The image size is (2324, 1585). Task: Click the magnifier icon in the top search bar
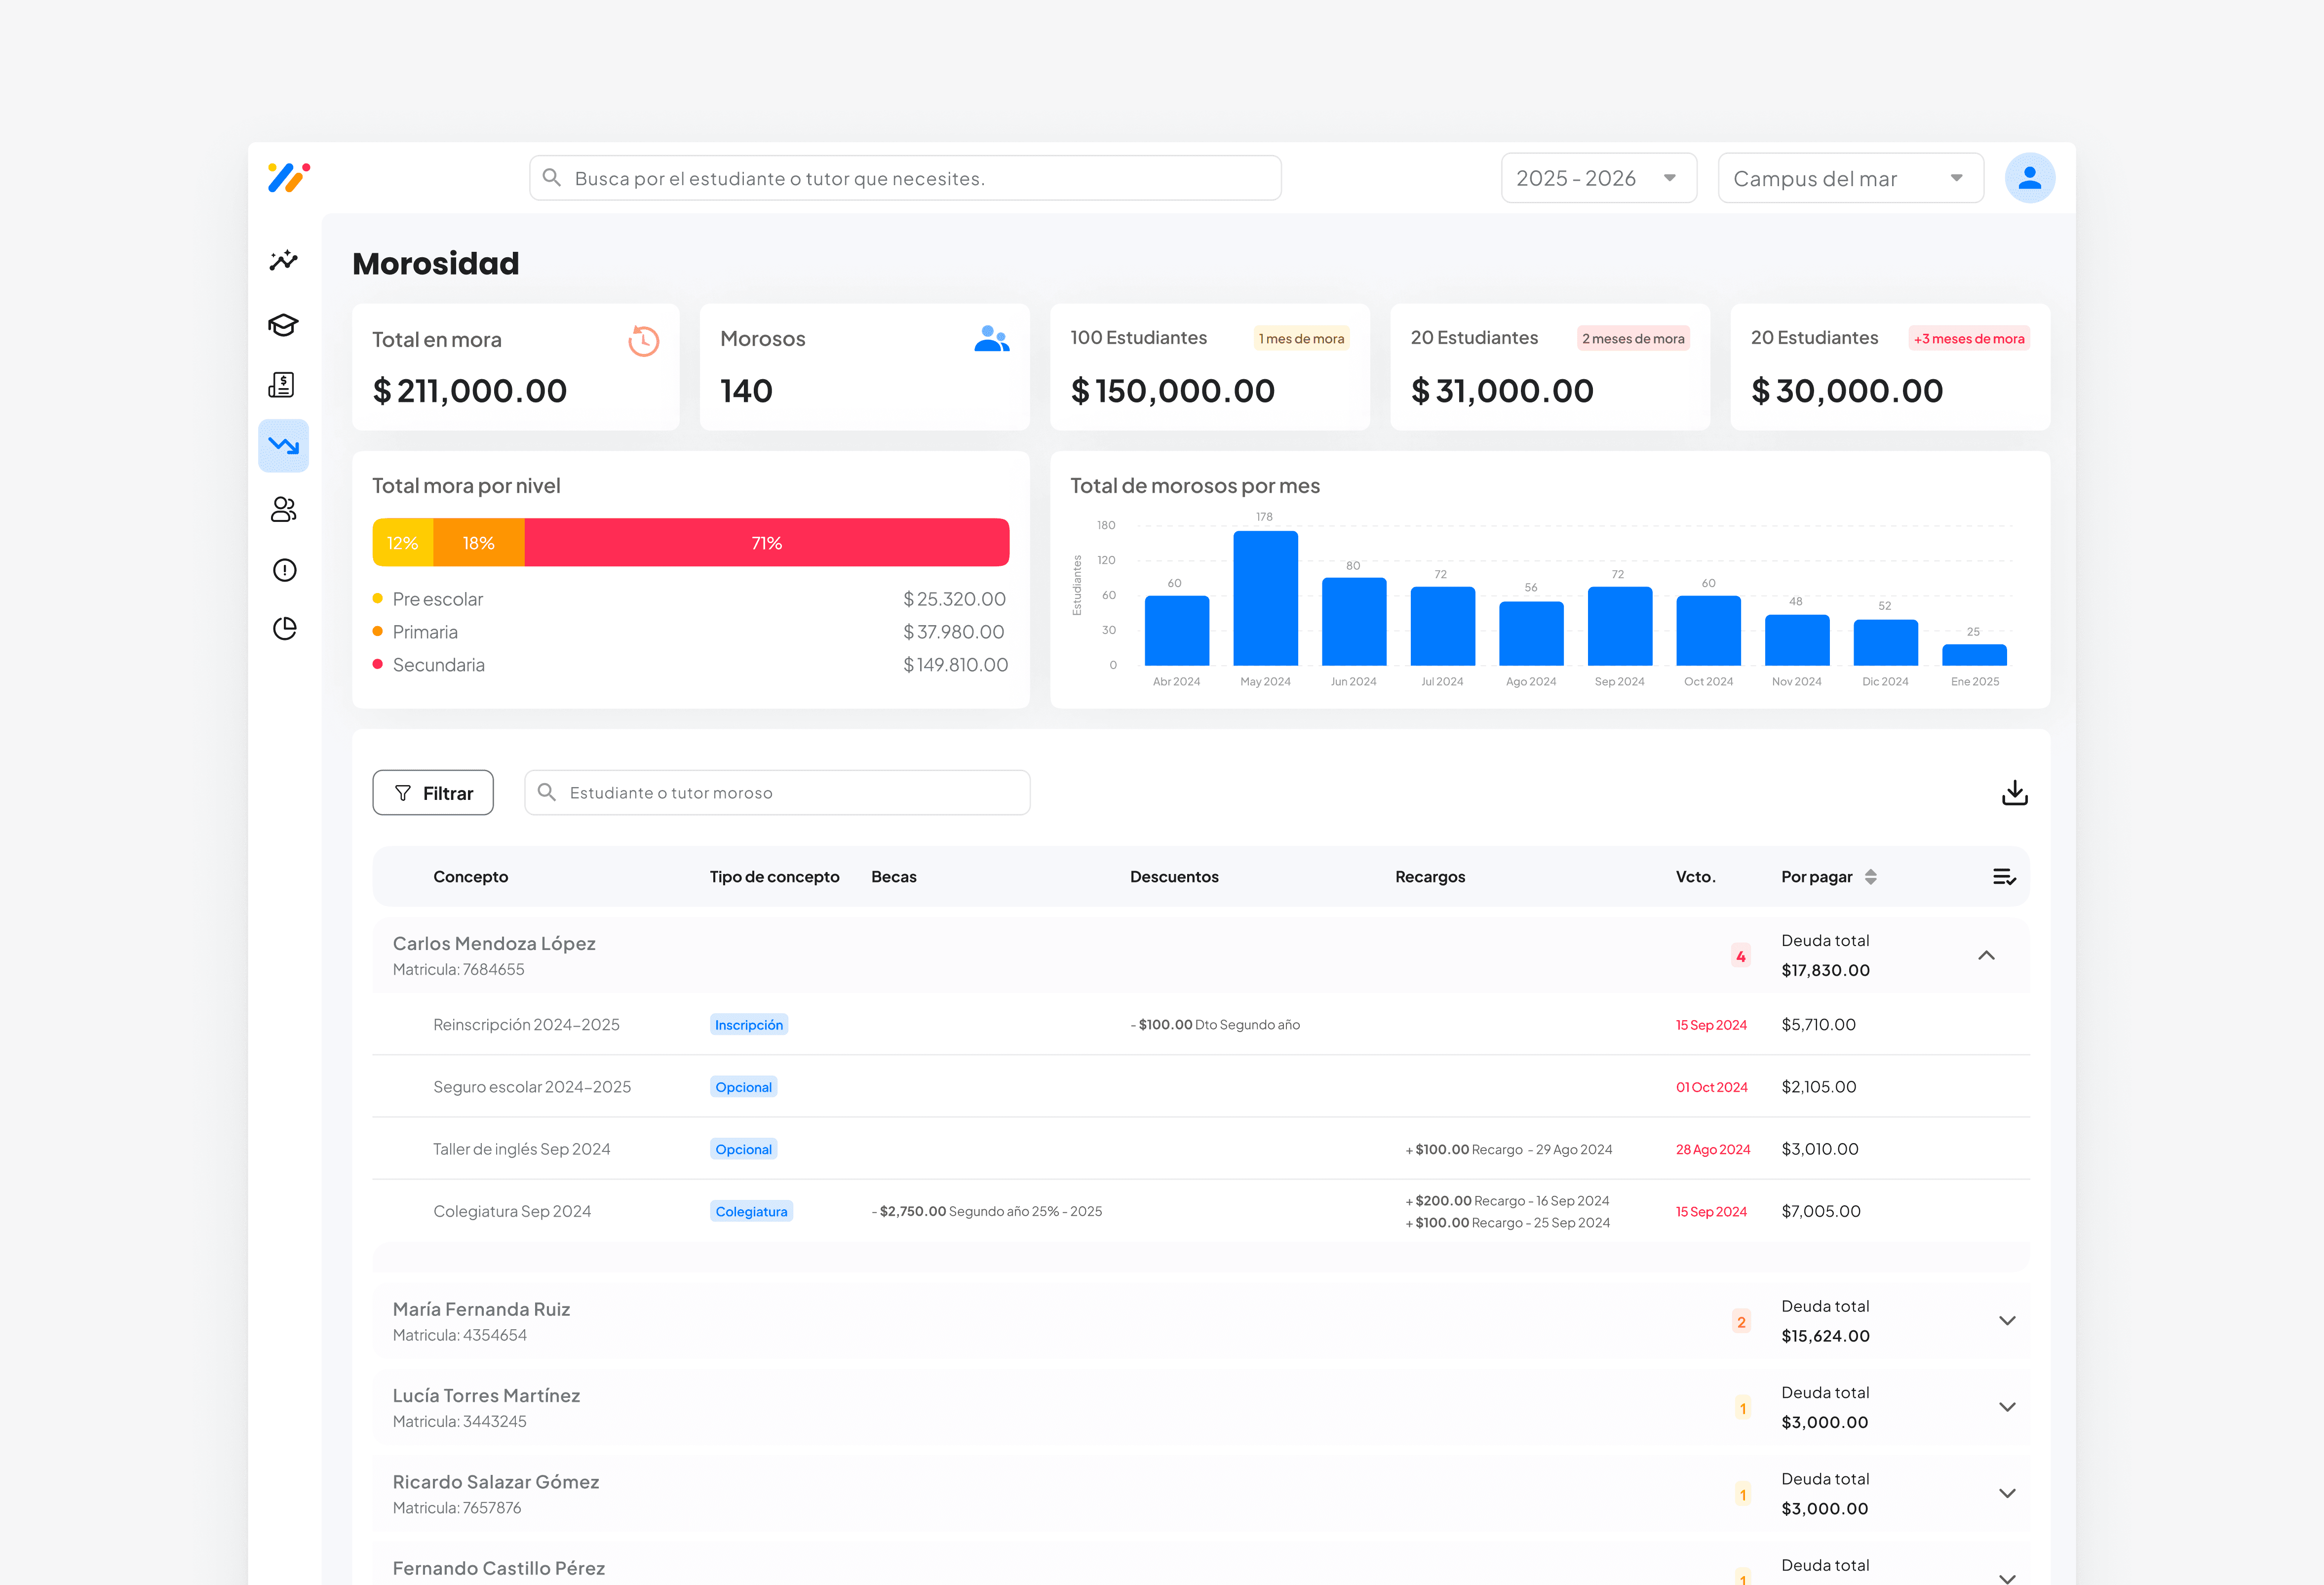click(551, 177)
